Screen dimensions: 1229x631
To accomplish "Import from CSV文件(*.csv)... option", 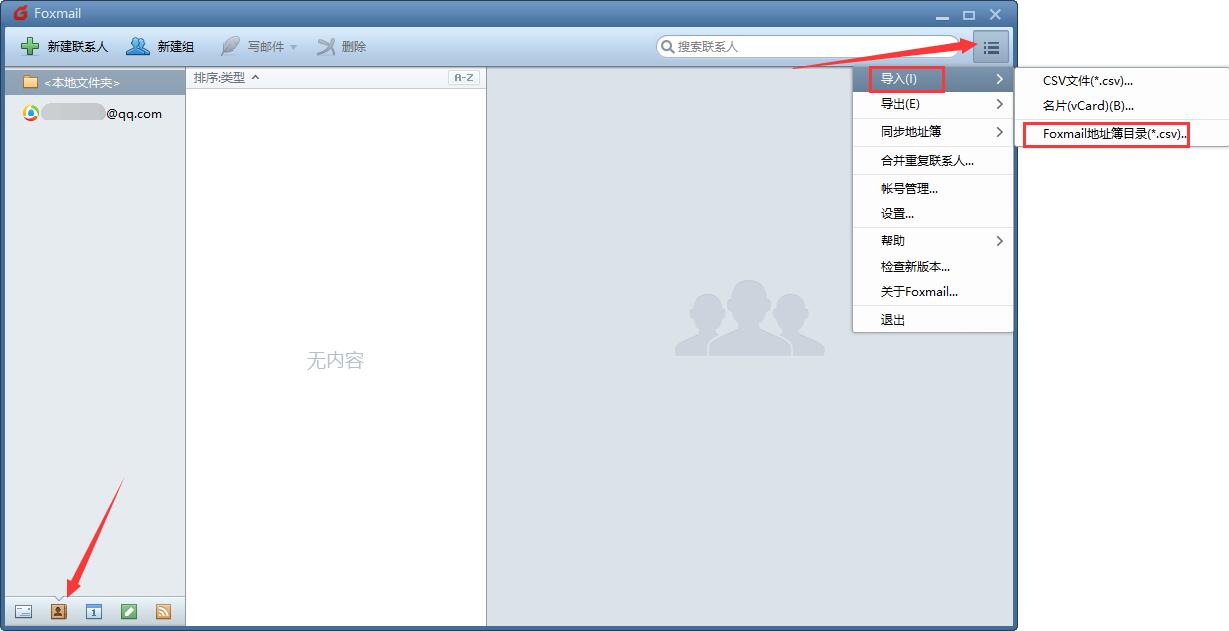I will pyautogui.click(x=1122, y=81).
